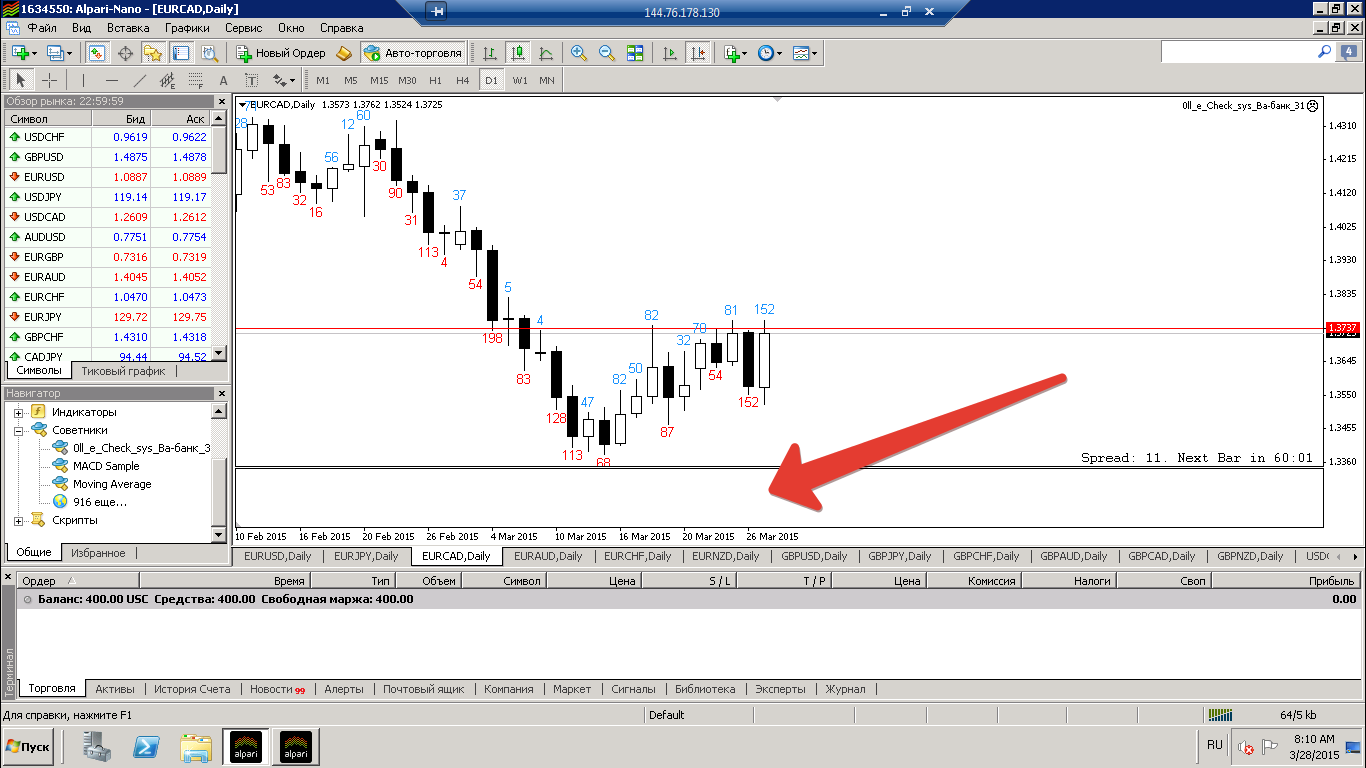Toggle the Navigator folder-star icon
This screenshot has height=768, width=1366.
(x=153, y=53)
